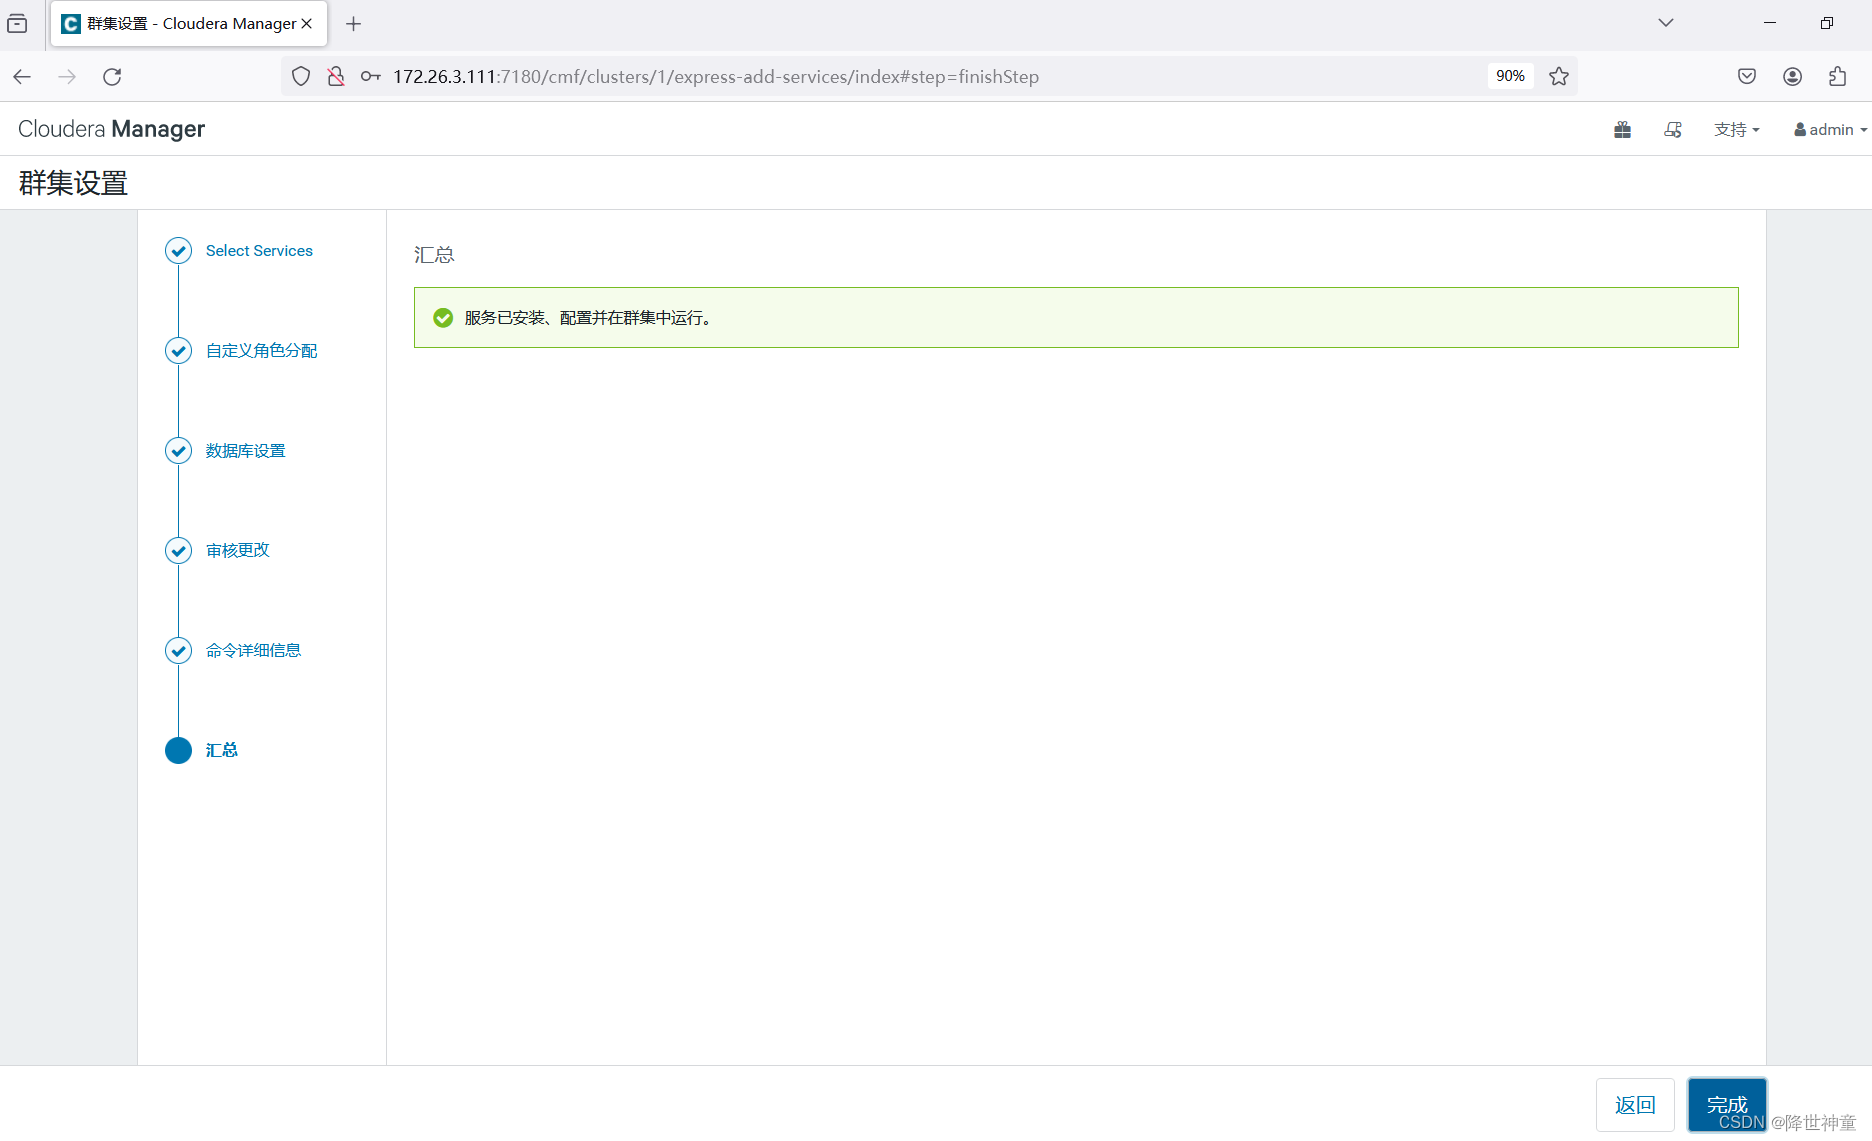Click the 汇总 summary heading
The height and width of the screenshot is (1141, 1872).
point(434,255)
